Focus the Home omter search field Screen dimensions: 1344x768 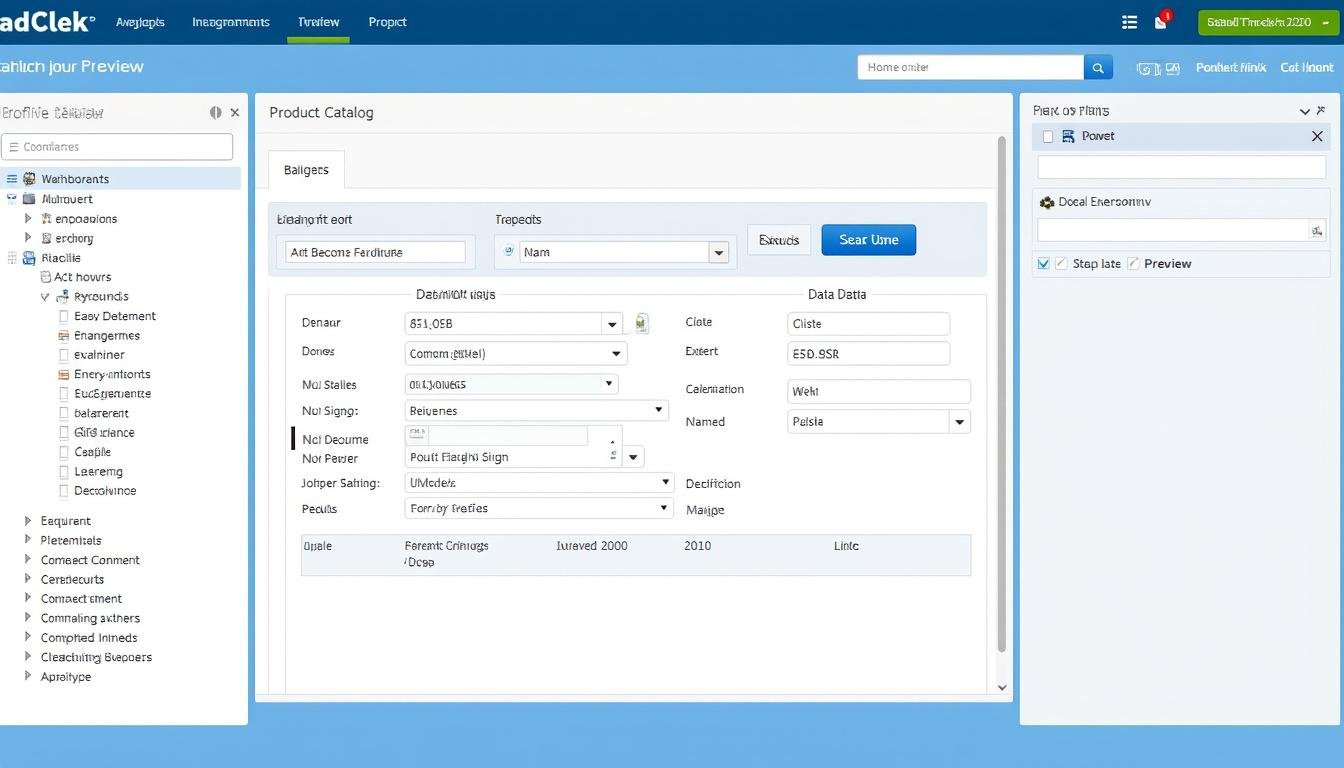pos(971,67)
